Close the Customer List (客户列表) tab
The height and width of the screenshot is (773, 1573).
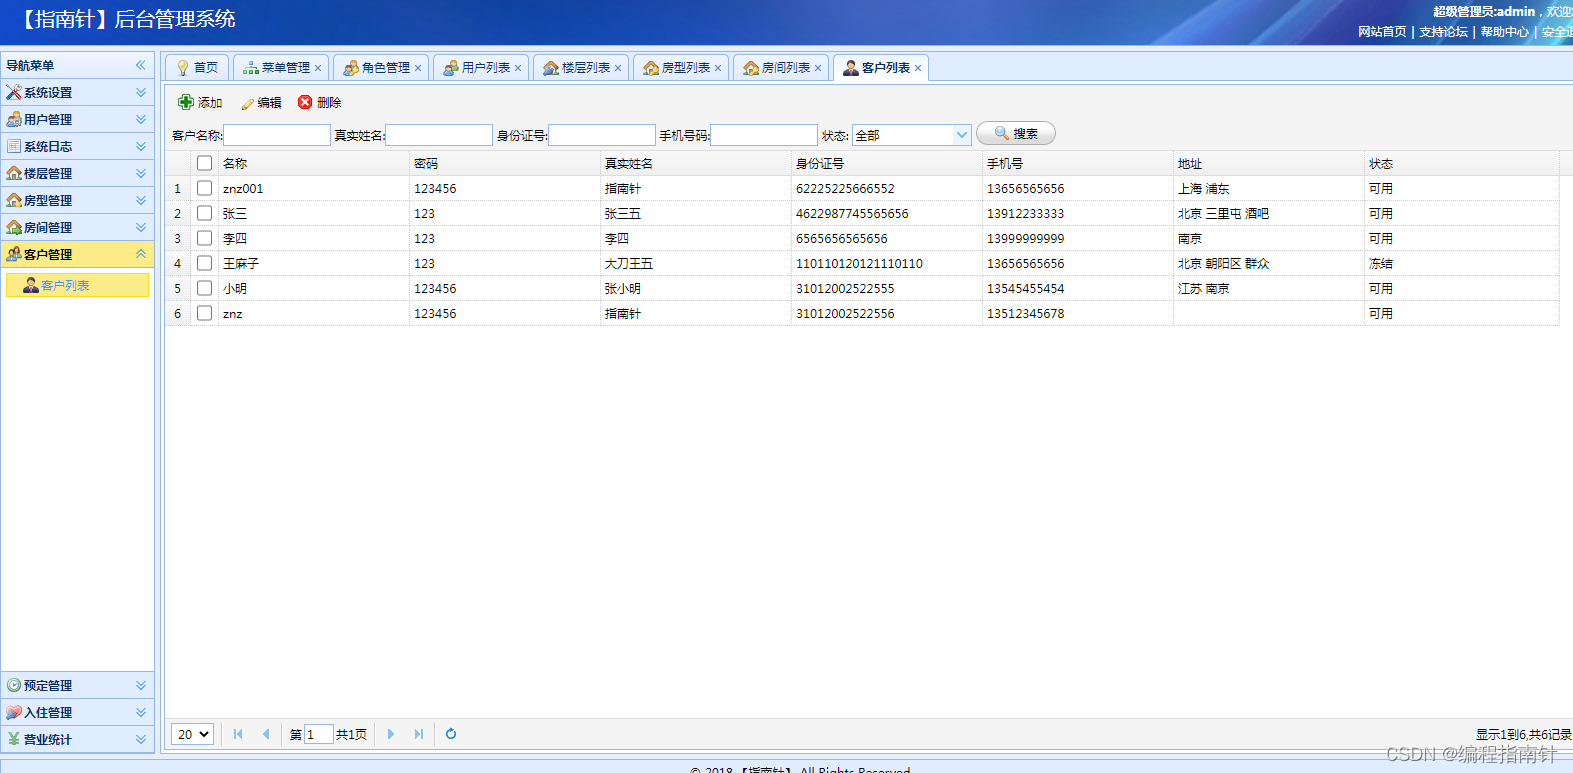918,68
